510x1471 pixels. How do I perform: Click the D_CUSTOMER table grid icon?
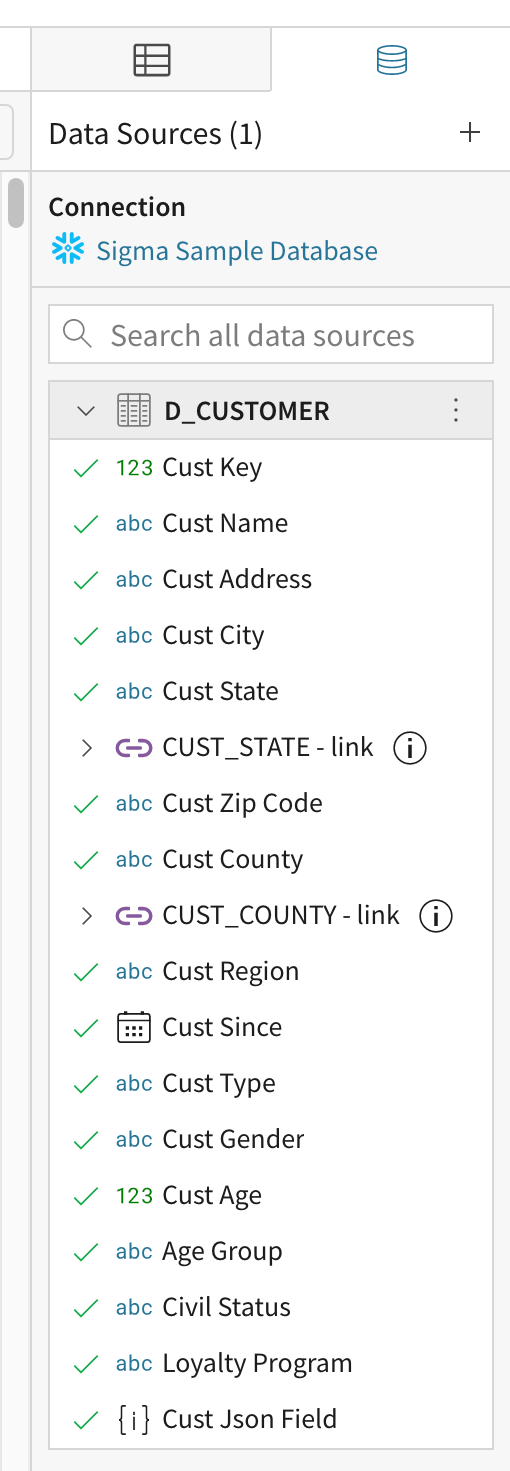134,410
